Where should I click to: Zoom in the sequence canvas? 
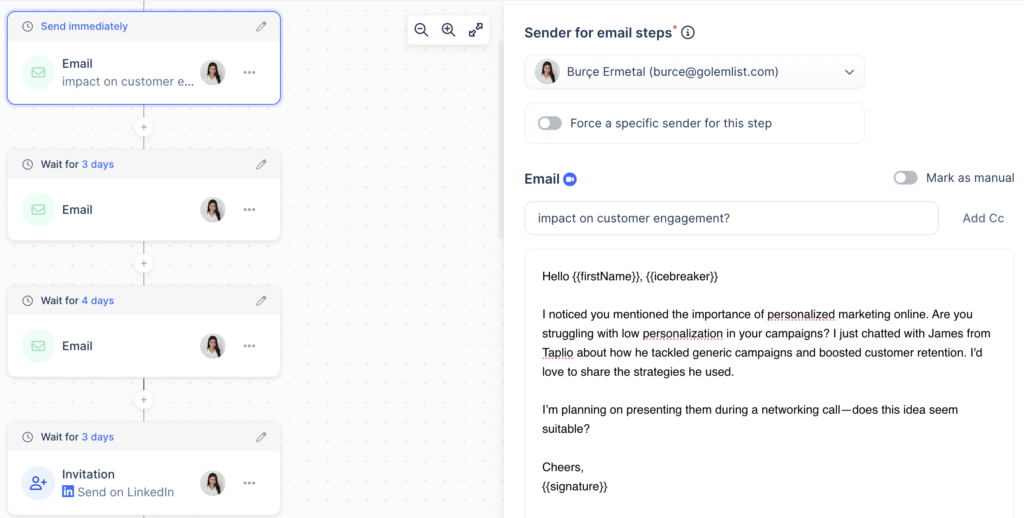click(x=448, y=30)
